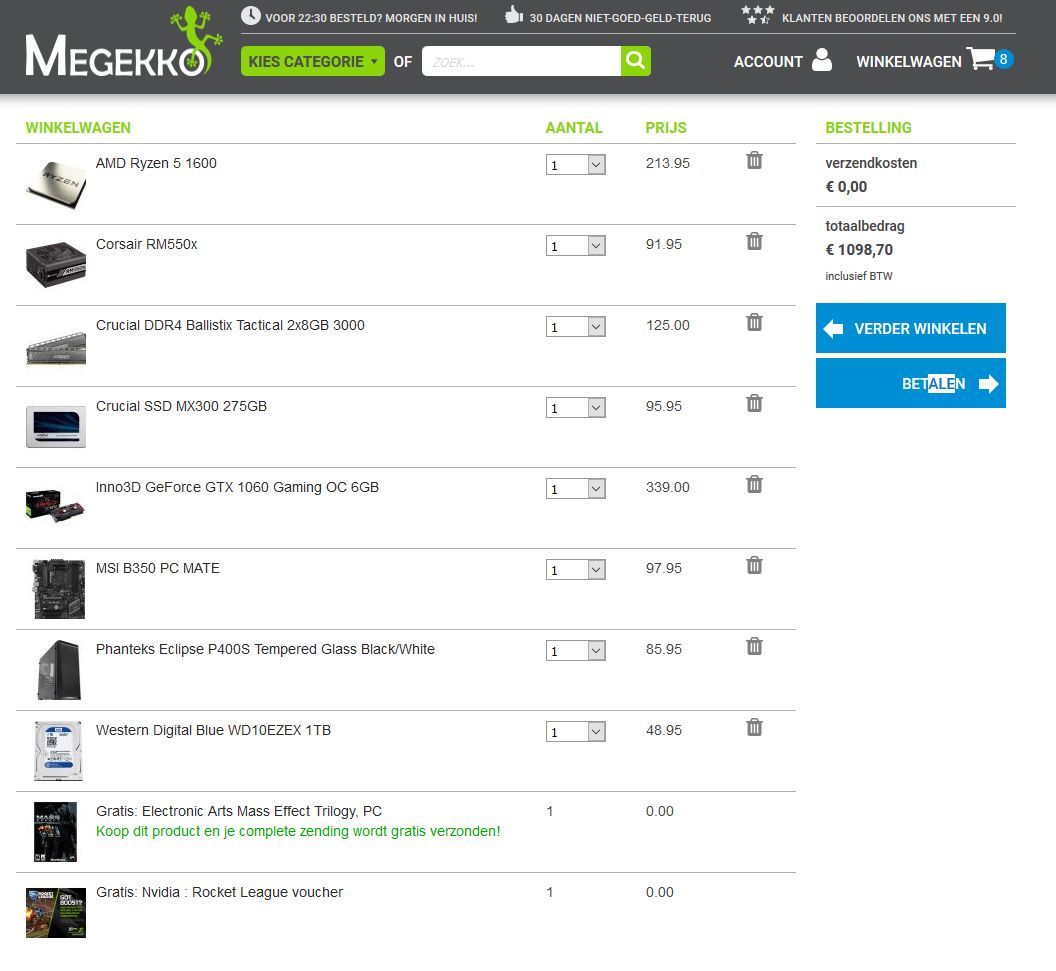Click the Megekko gecko logo
Viewport: 1056px width, 971px height.
coord(123,43)
